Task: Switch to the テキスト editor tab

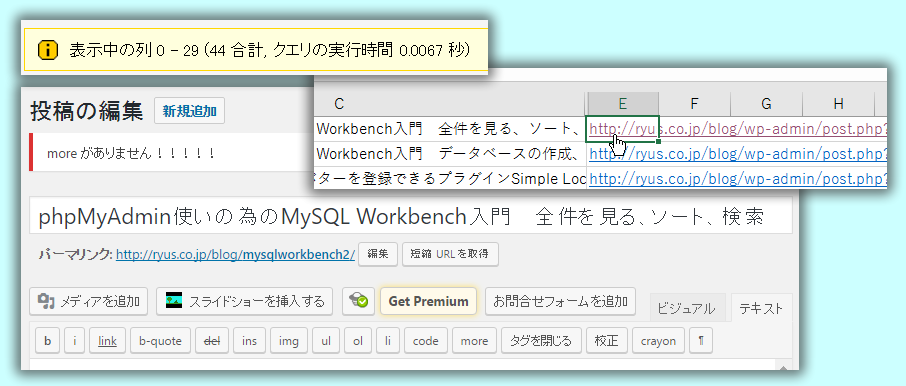Action: tap(762, 308)
